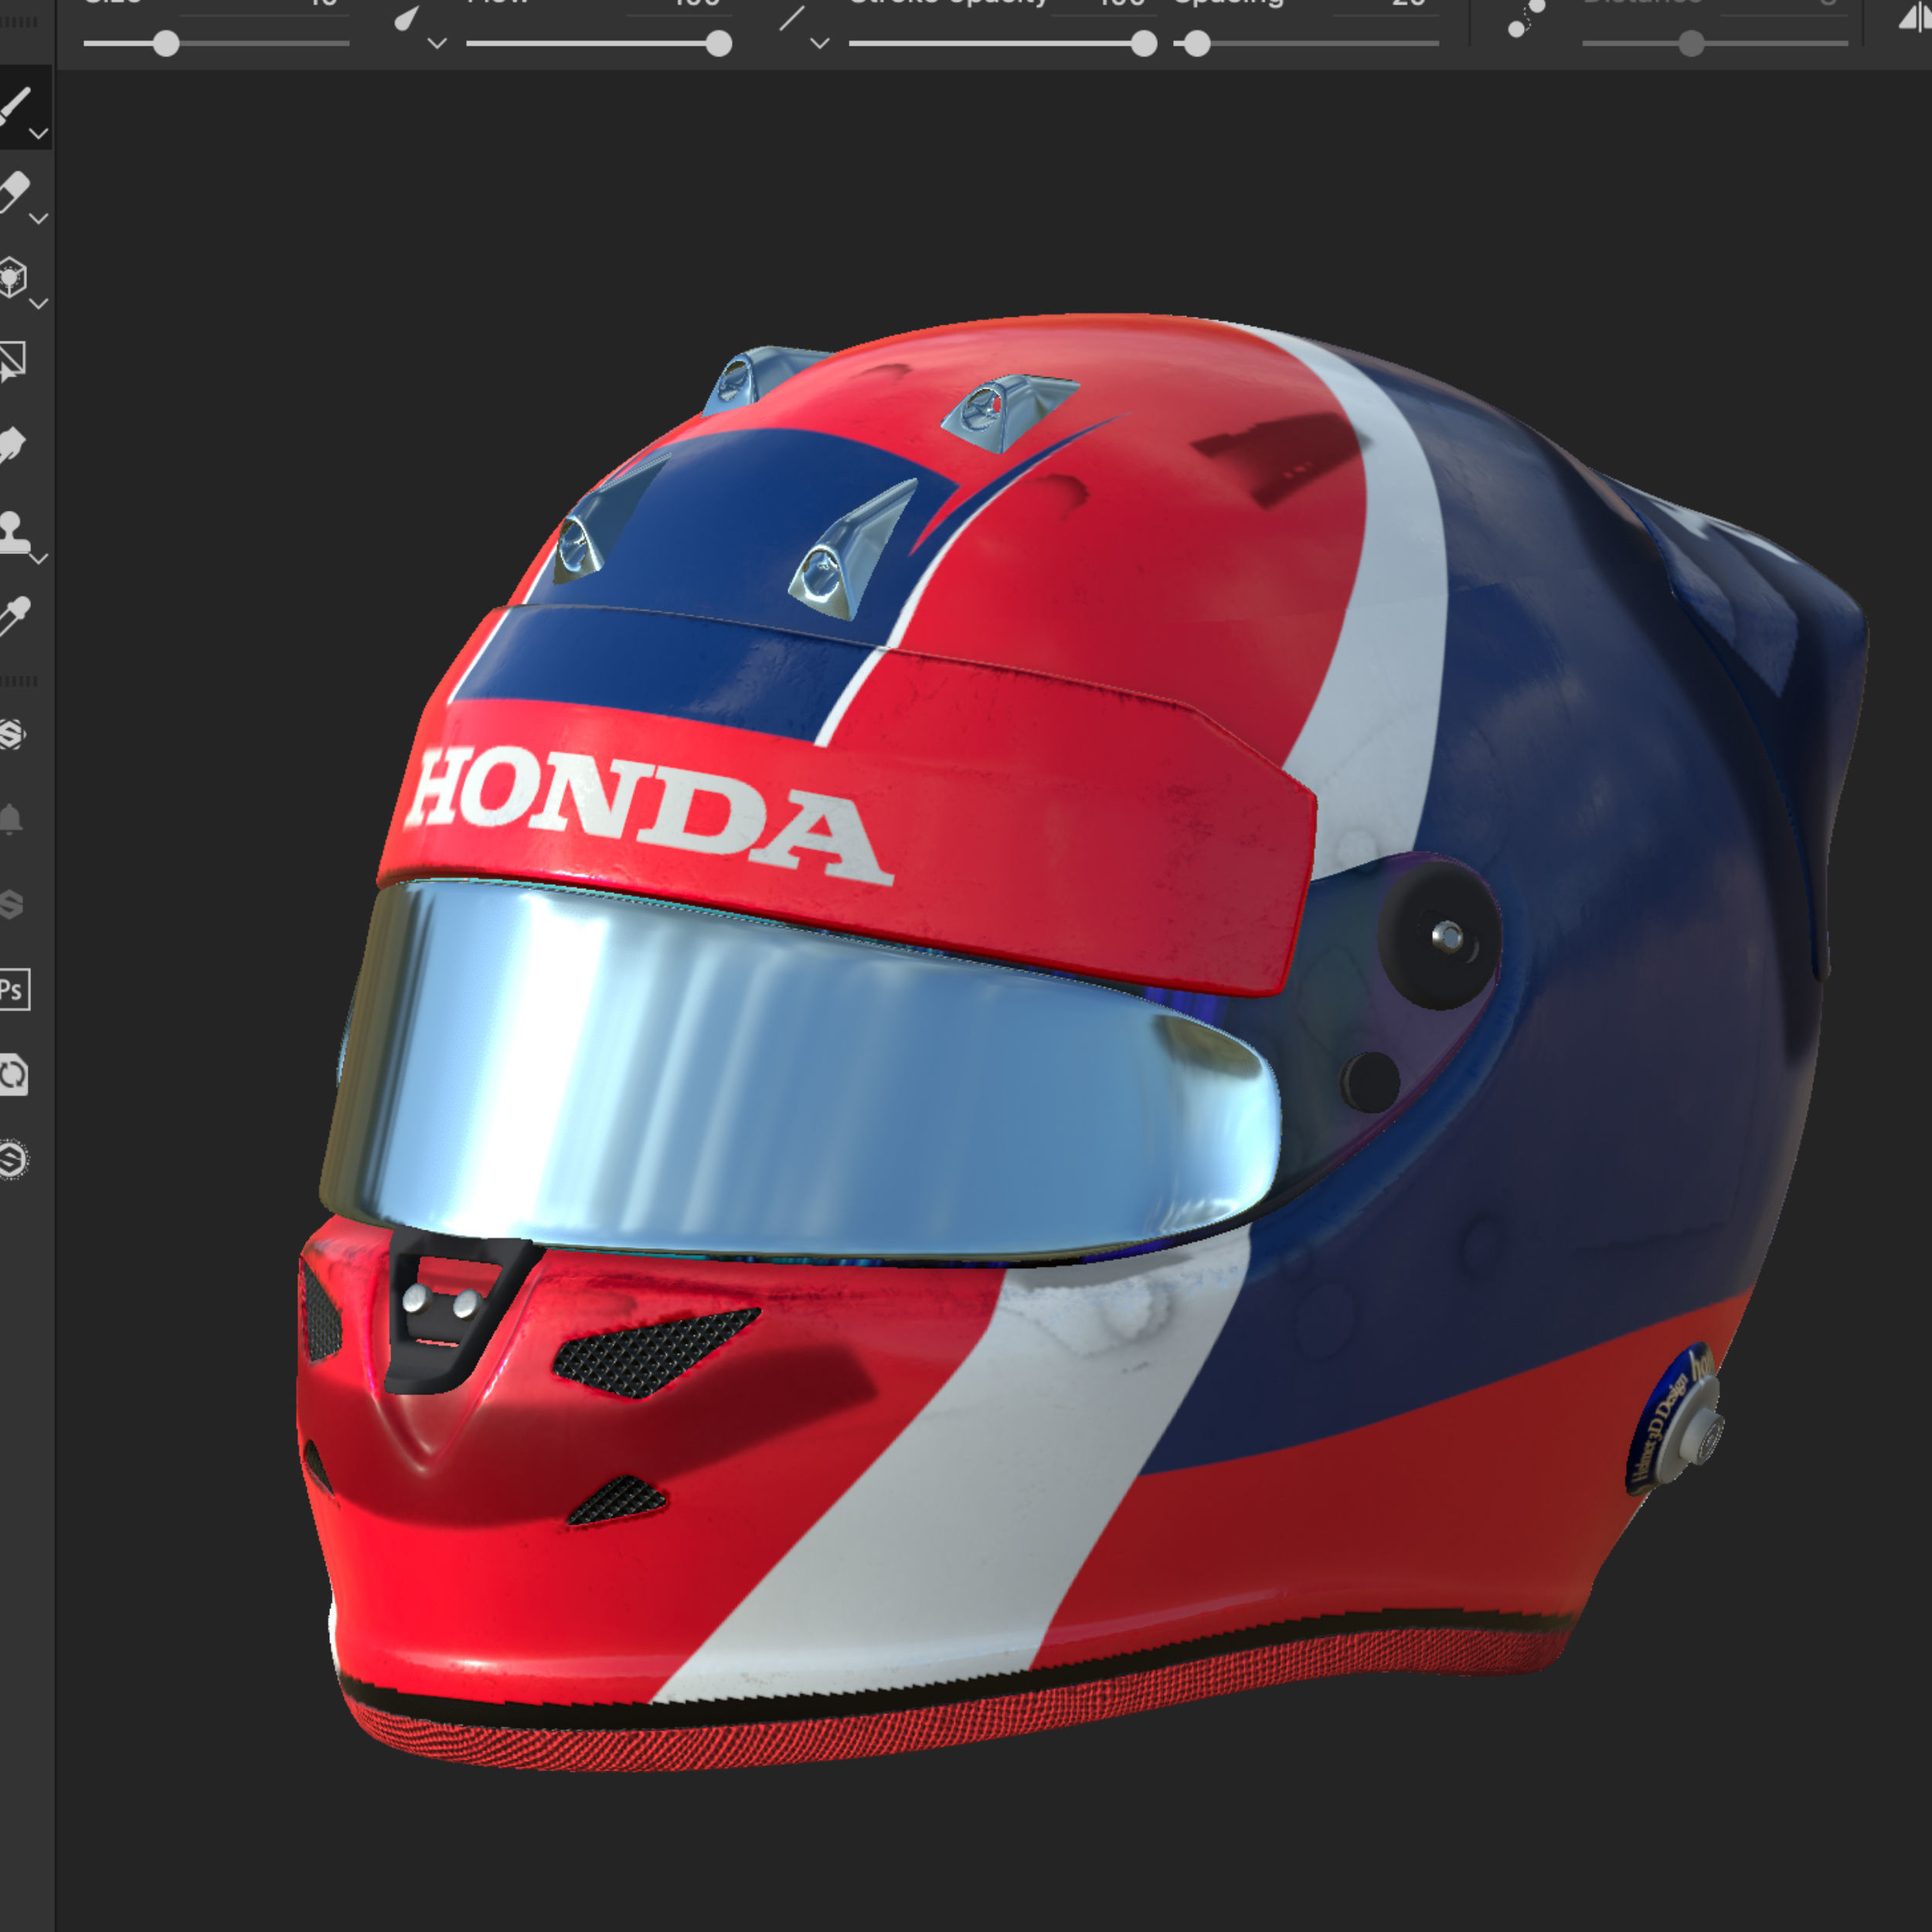This screenshot has width=1932, height=1932.
Task: Open pen pressure dropdown before Stroke opacity
Action: pos(820,43)
